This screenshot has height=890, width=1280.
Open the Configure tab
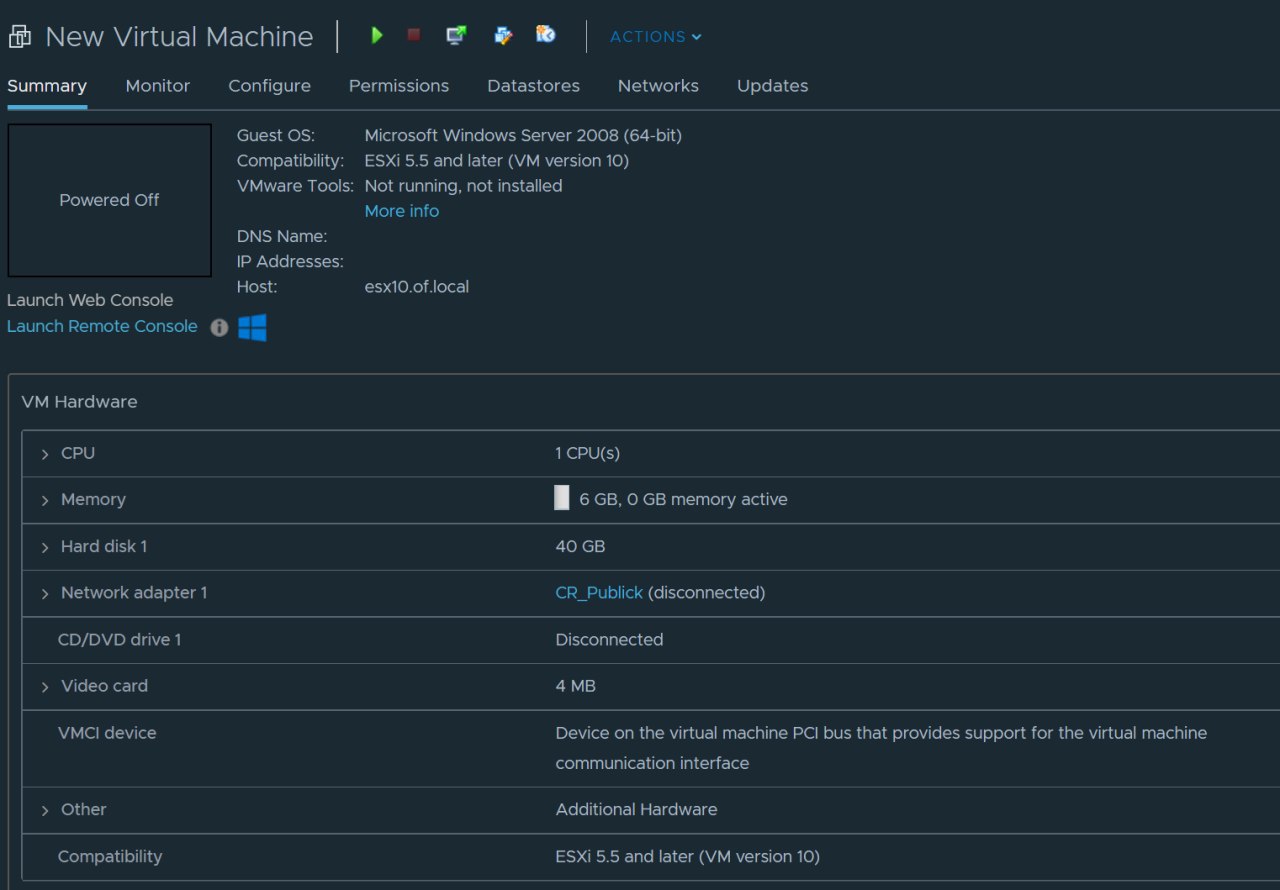tap(270, 86)
